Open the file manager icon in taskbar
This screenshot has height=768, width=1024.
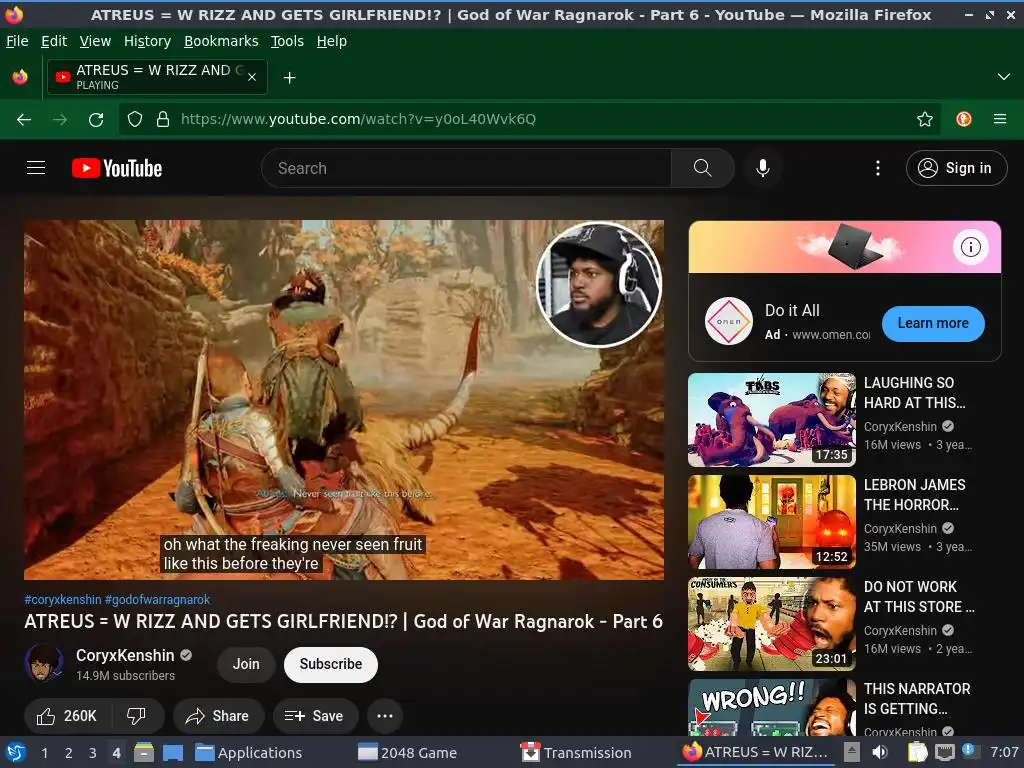click(x=144, y=753)
